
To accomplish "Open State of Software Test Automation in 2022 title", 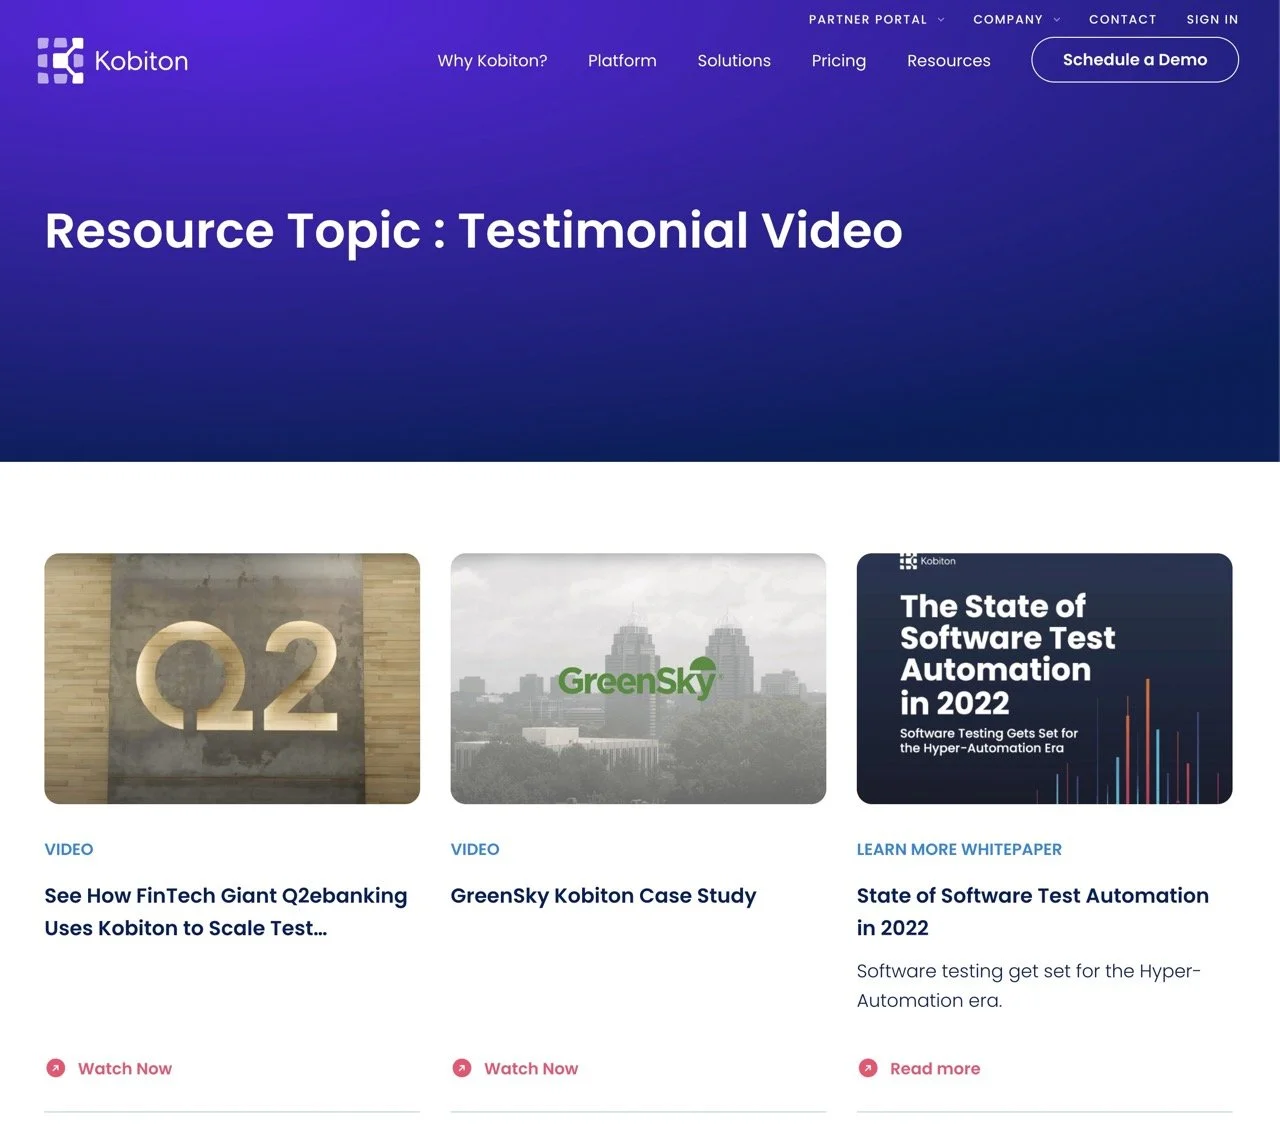I will (x=1033, y=912).
